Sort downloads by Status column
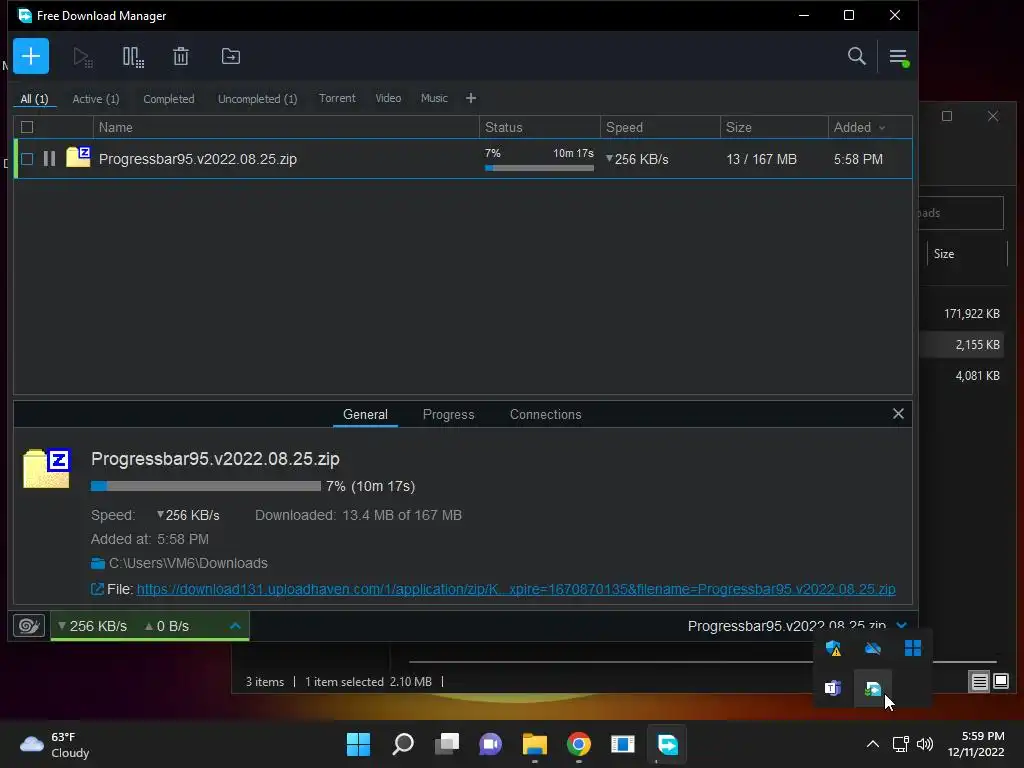The width and height of the screenshot is (1024, 768). [539, 127]
